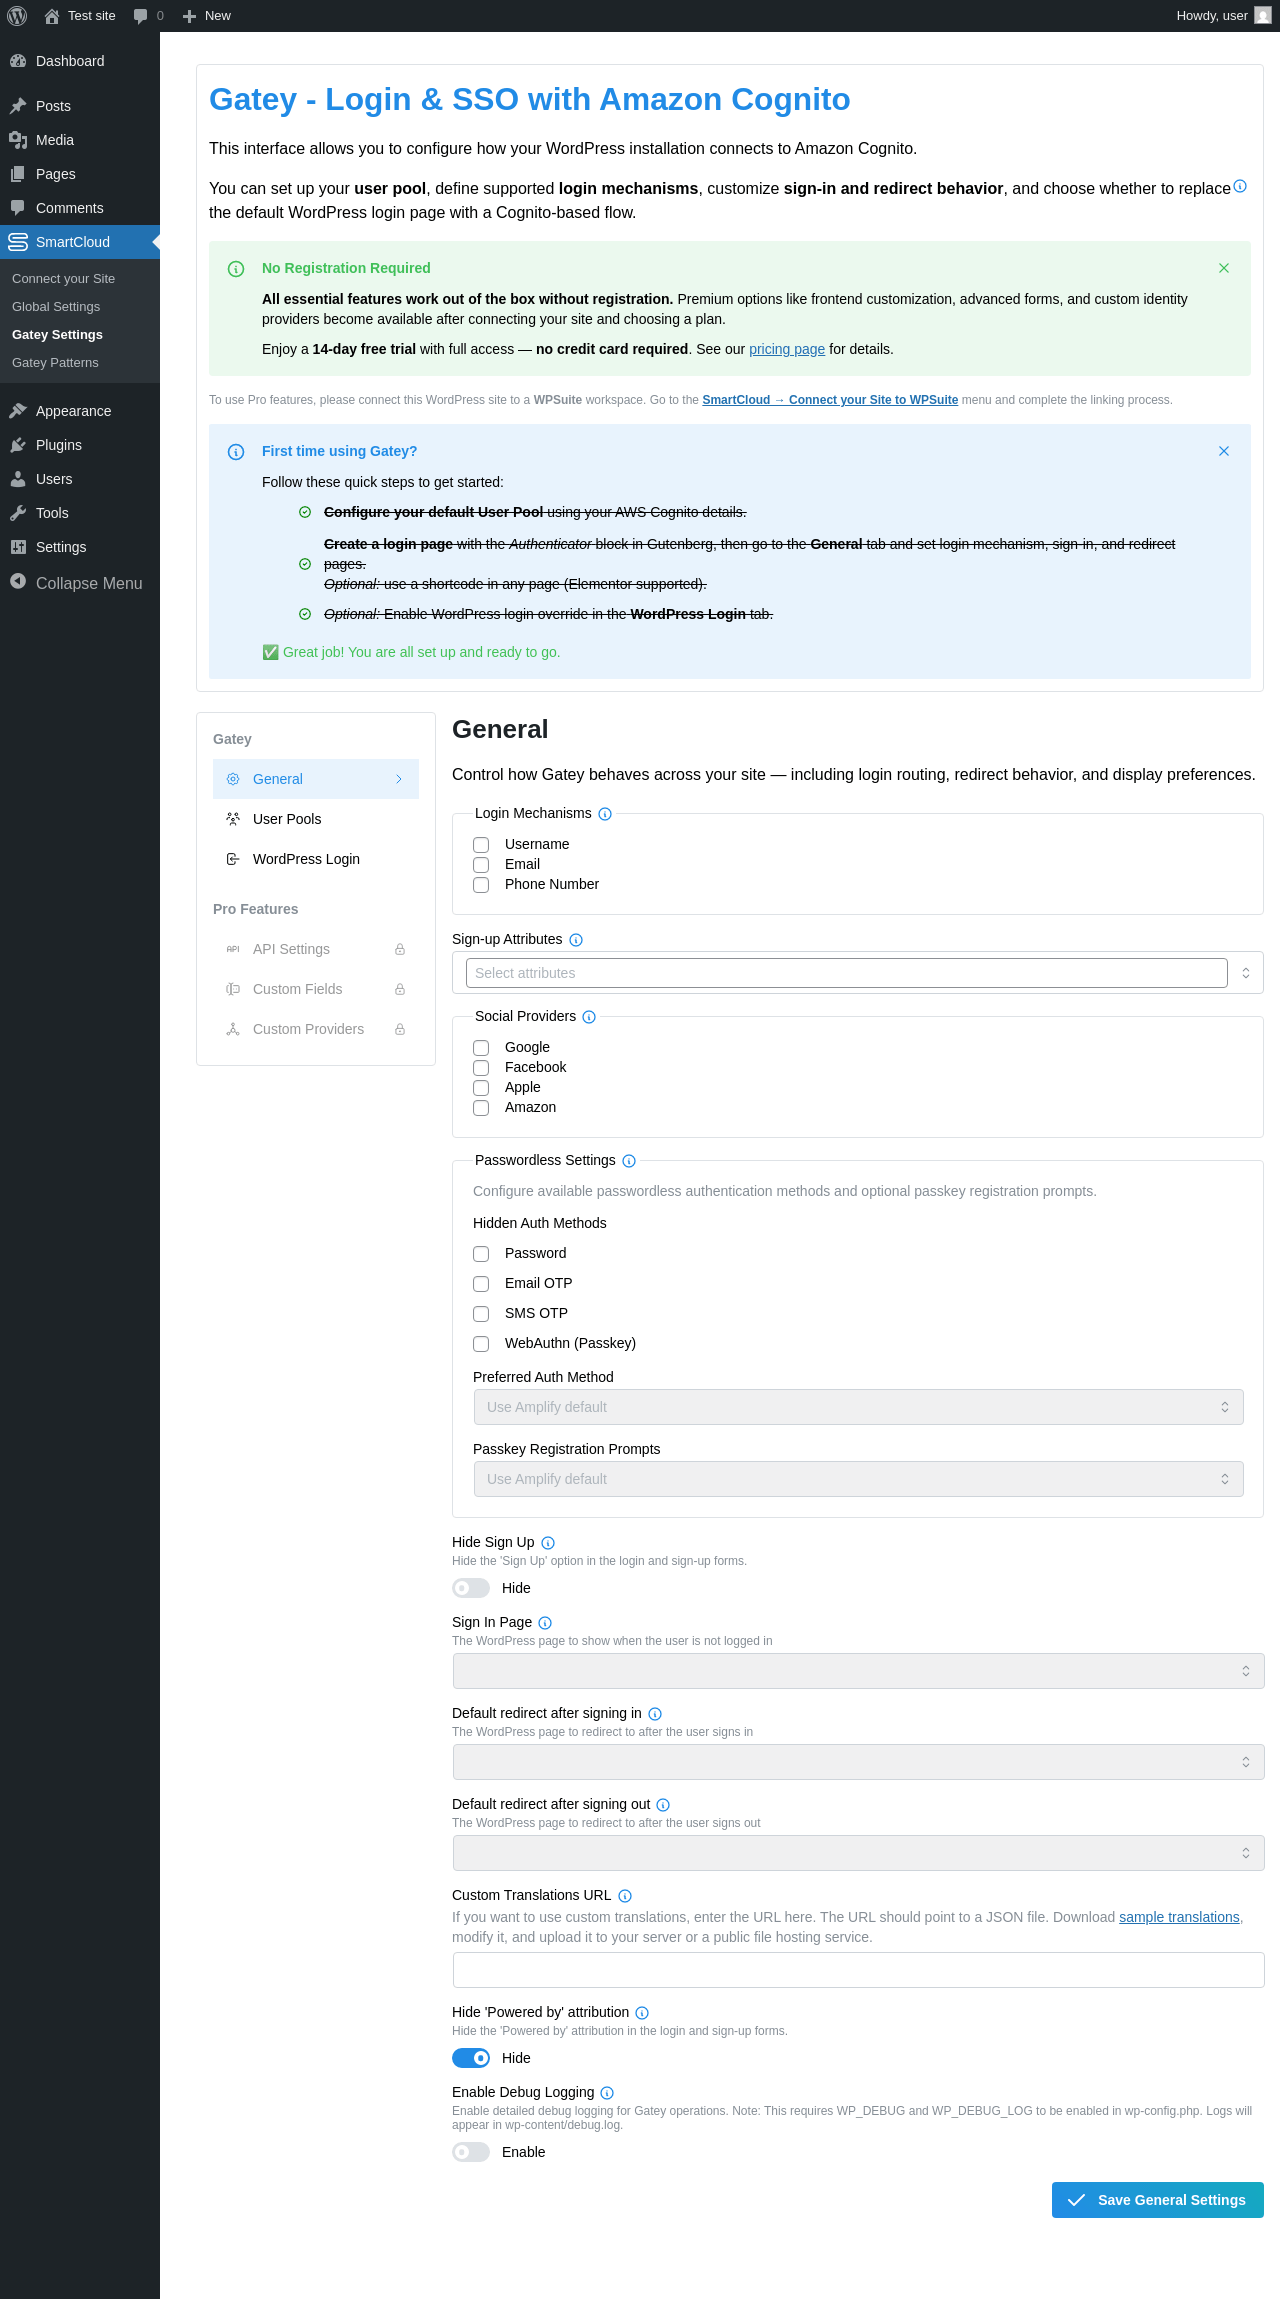Image resolution: width=1280 pixels, height=2299 pixels.
Task: Enable the Google social provider checkbox
Action: pos(481,1048)
